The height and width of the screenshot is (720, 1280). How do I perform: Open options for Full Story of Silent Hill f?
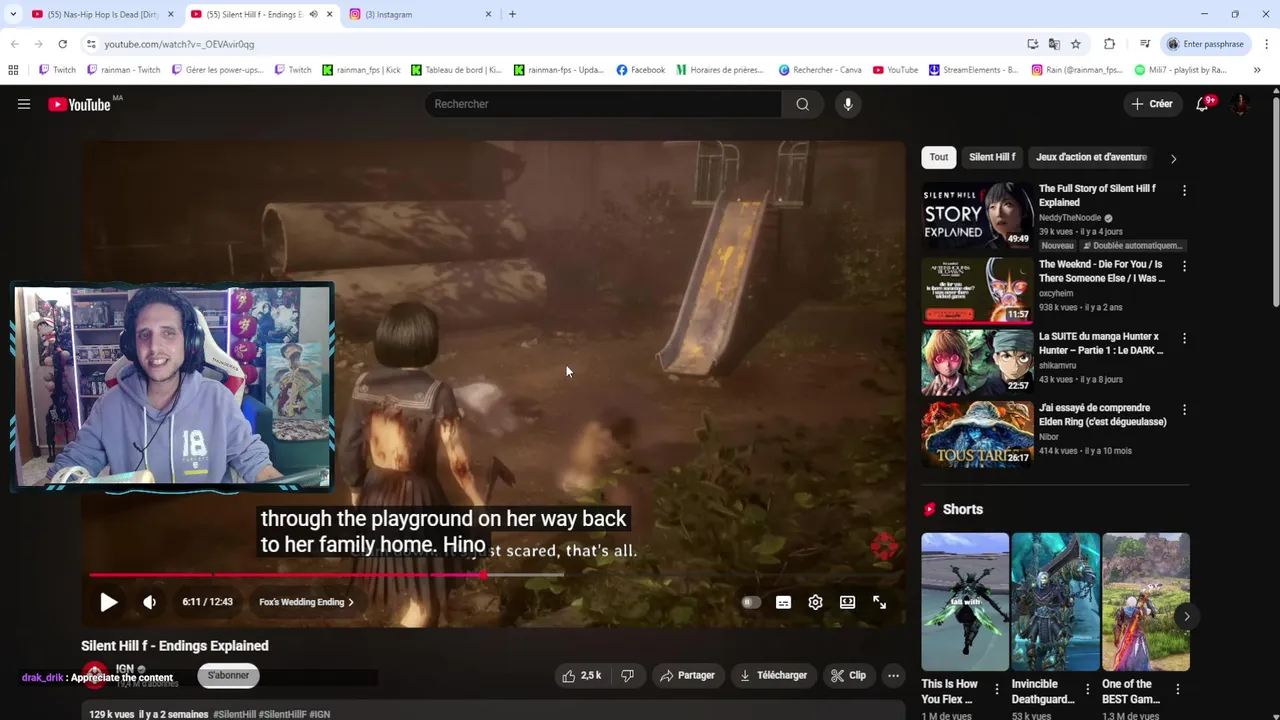click(x=1184, y=190)
